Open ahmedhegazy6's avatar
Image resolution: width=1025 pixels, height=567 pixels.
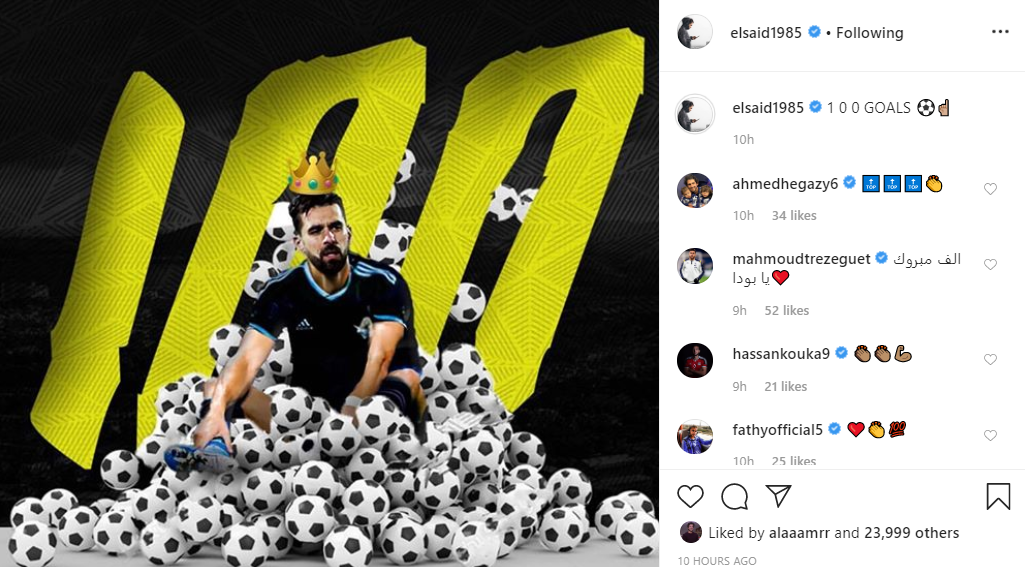(x=695, y=190)
